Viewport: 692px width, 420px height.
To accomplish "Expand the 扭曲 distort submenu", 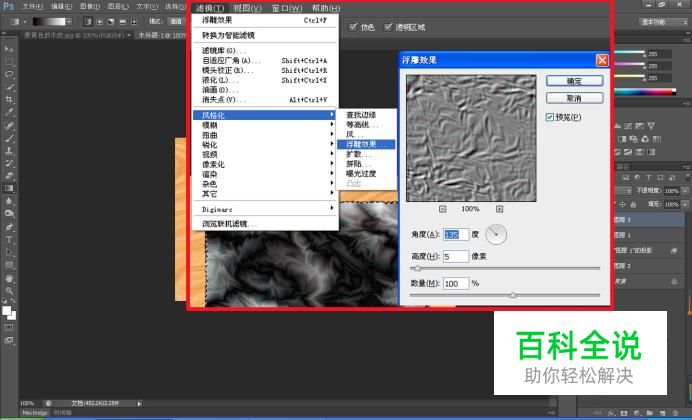I will click(265, 135).
